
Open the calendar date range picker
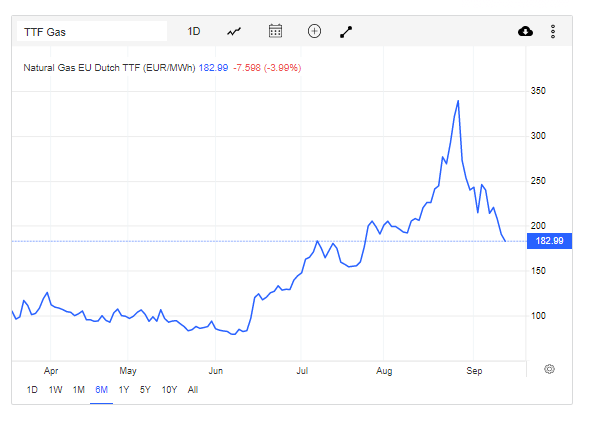click(275, 31)
